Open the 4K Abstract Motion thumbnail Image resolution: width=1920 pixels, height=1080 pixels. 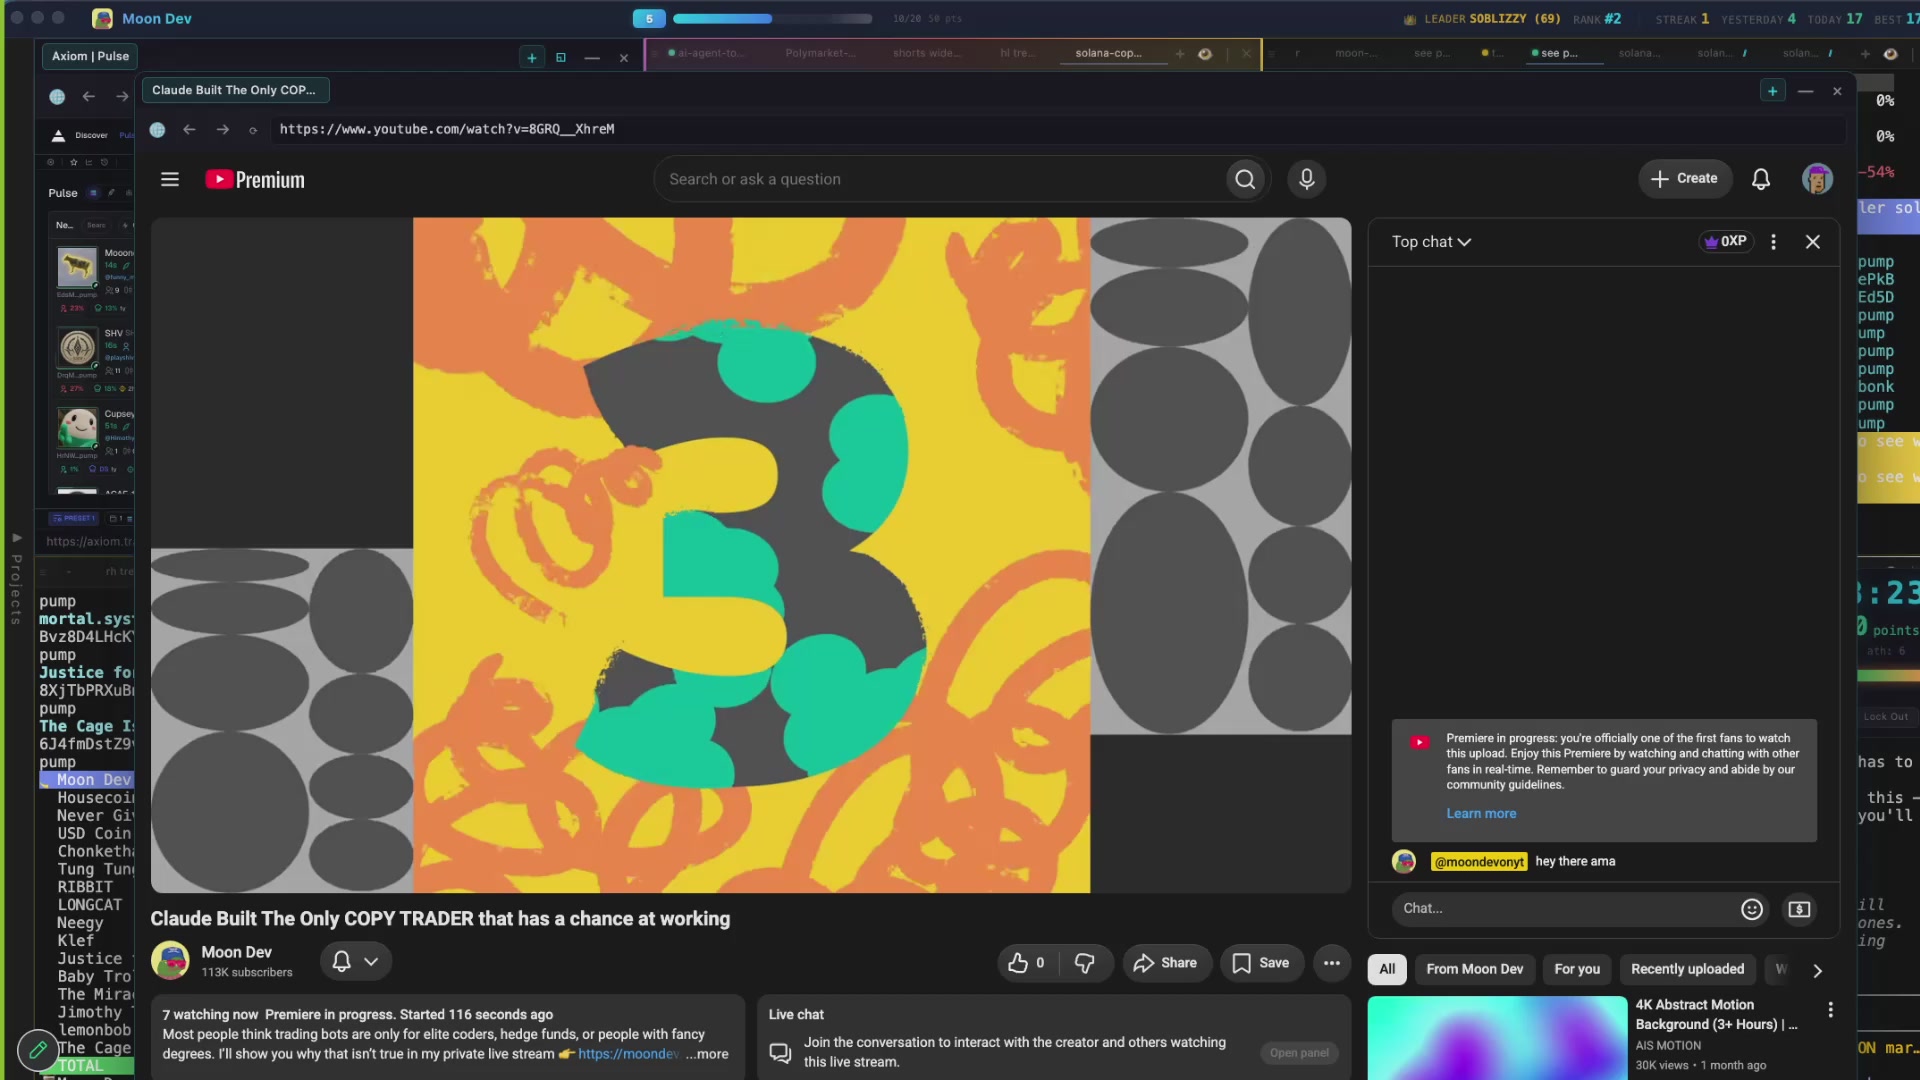tap(1497, 1038)
